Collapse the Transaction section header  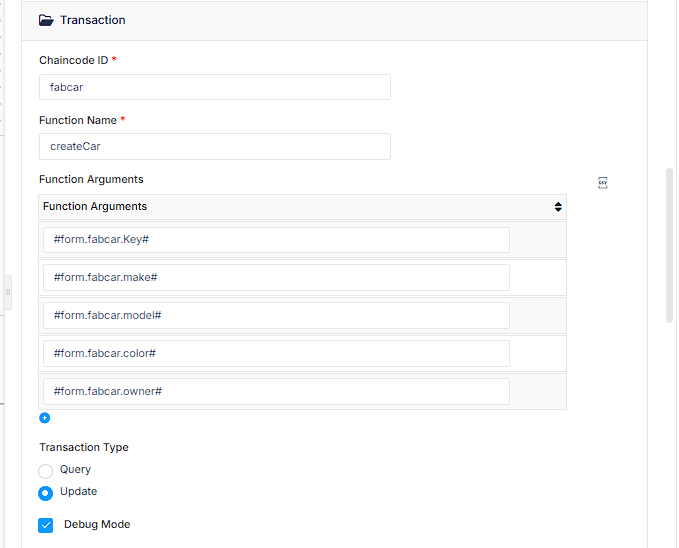coord(334,20)
